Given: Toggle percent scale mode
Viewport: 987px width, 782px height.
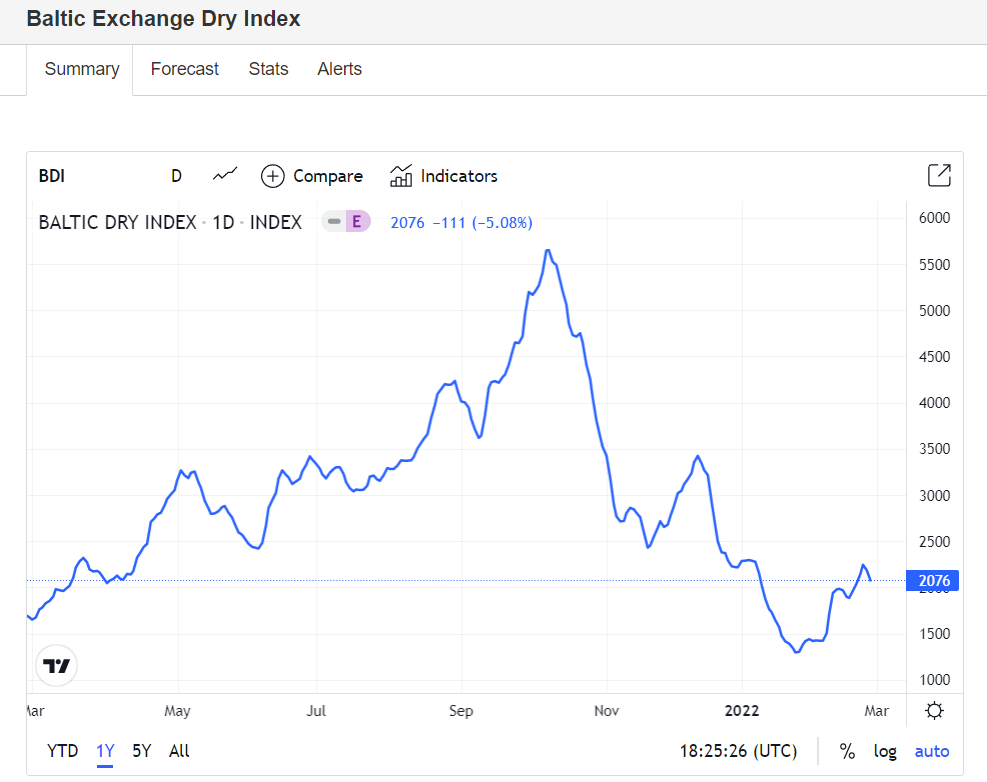Looking at the screenshot, I should [847, 751].
